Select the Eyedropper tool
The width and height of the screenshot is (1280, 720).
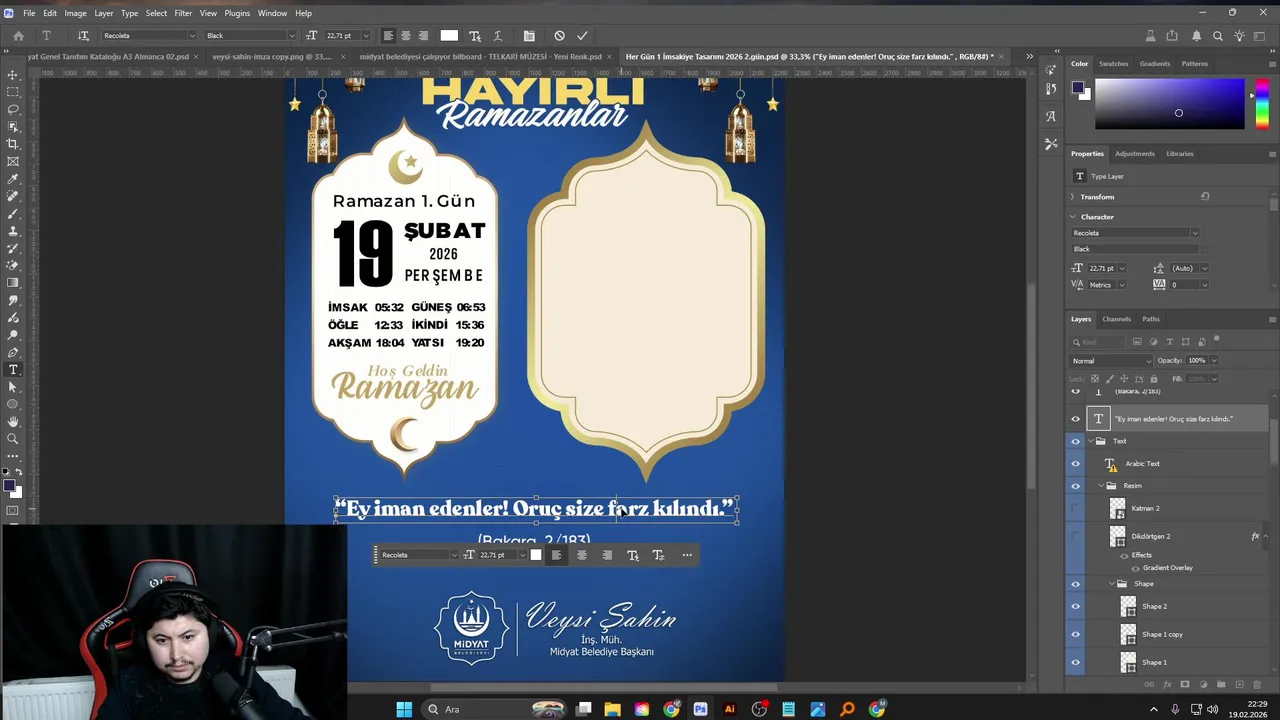pos(13,179)
